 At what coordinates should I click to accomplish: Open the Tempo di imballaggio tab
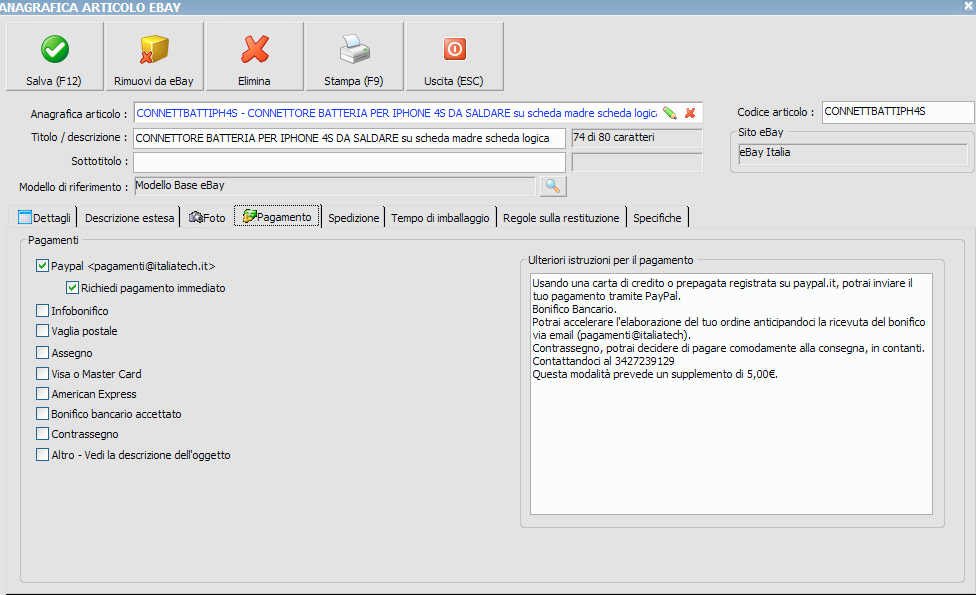tap(440, 217)
